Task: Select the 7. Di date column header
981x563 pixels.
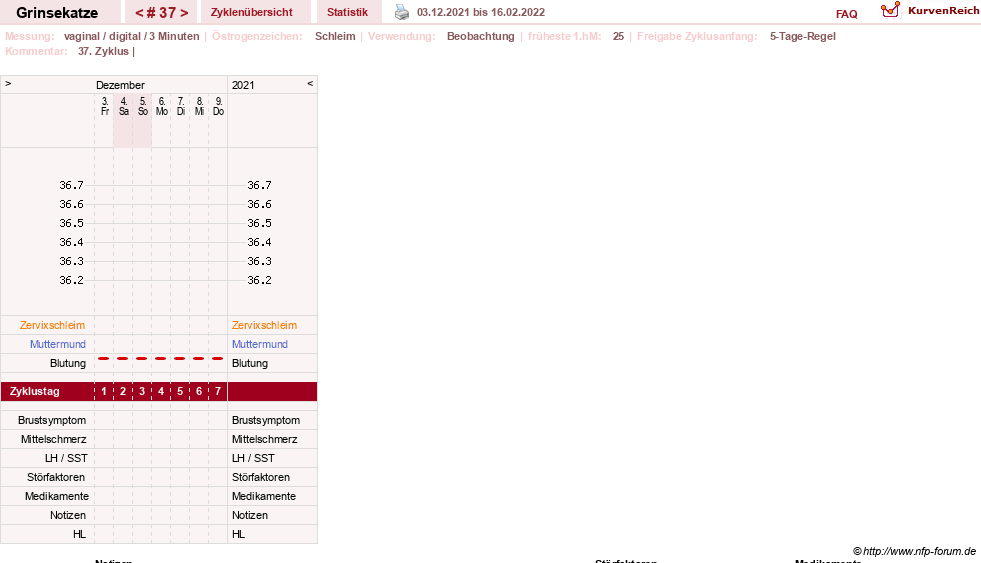Action: [x=181, y=106]
